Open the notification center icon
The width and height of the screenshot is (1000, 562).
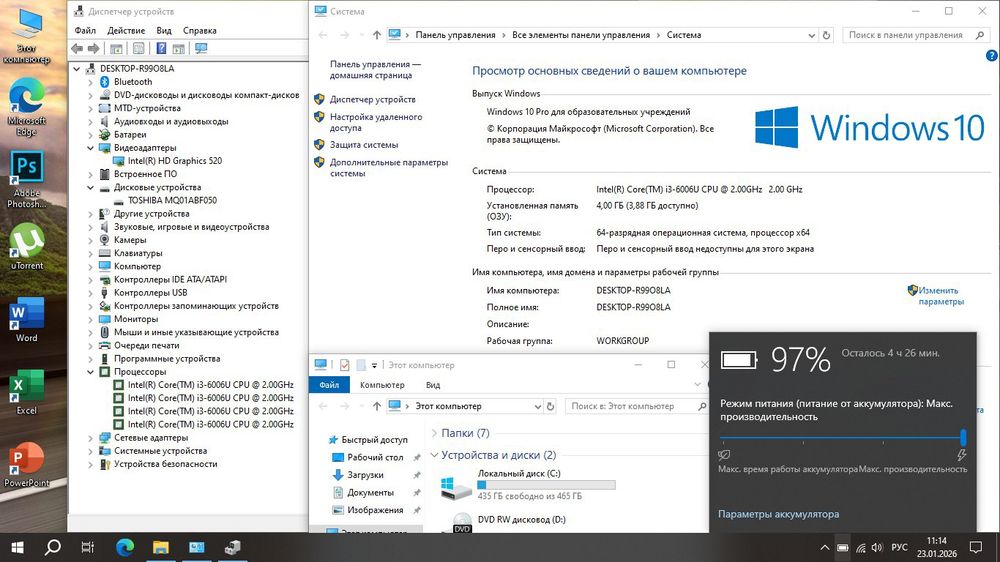click(976, 547)
